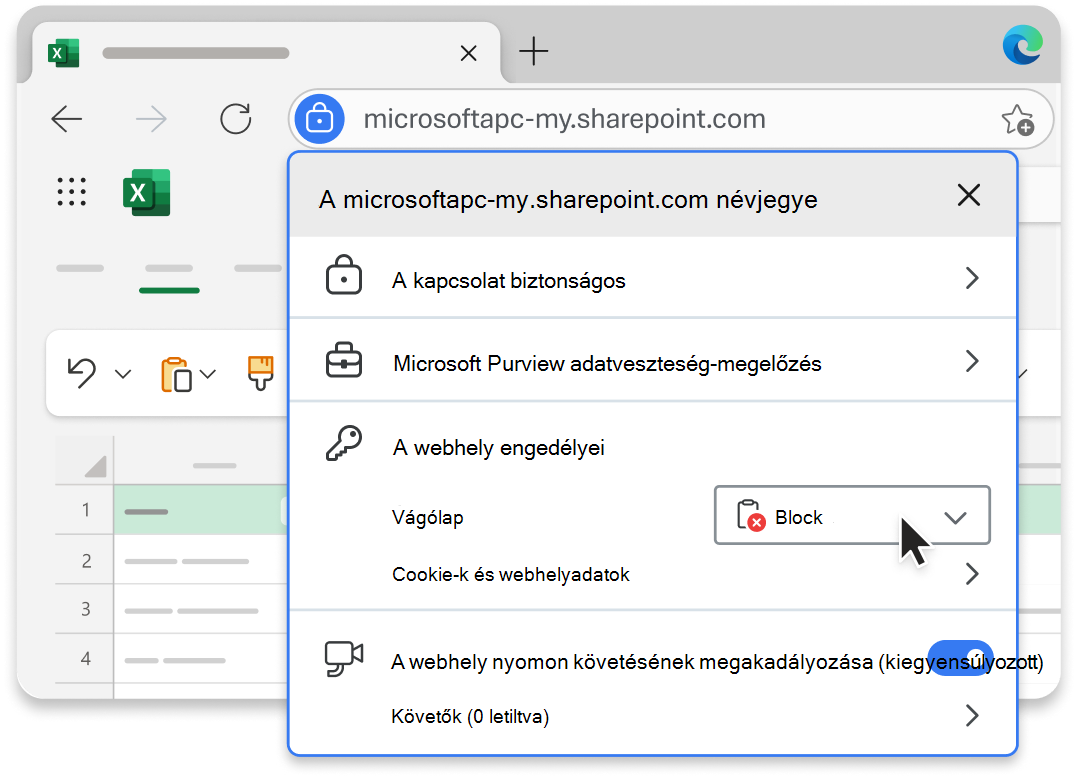Click the lock site-info icon in address bar
This screenshot has height=777, width=1075.
pos(319,119)
